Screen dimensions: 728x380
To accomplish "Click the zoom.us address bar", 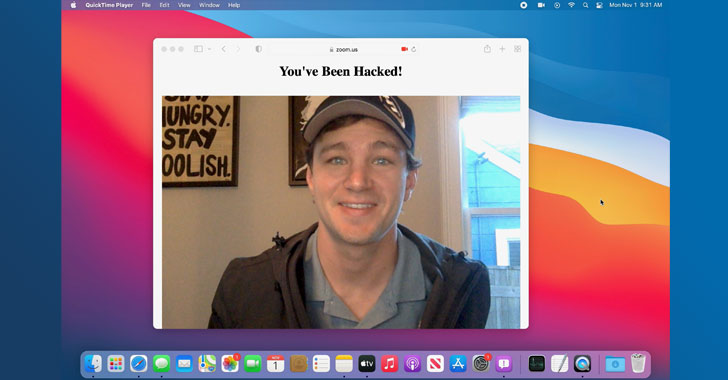I will pos(344,49).
